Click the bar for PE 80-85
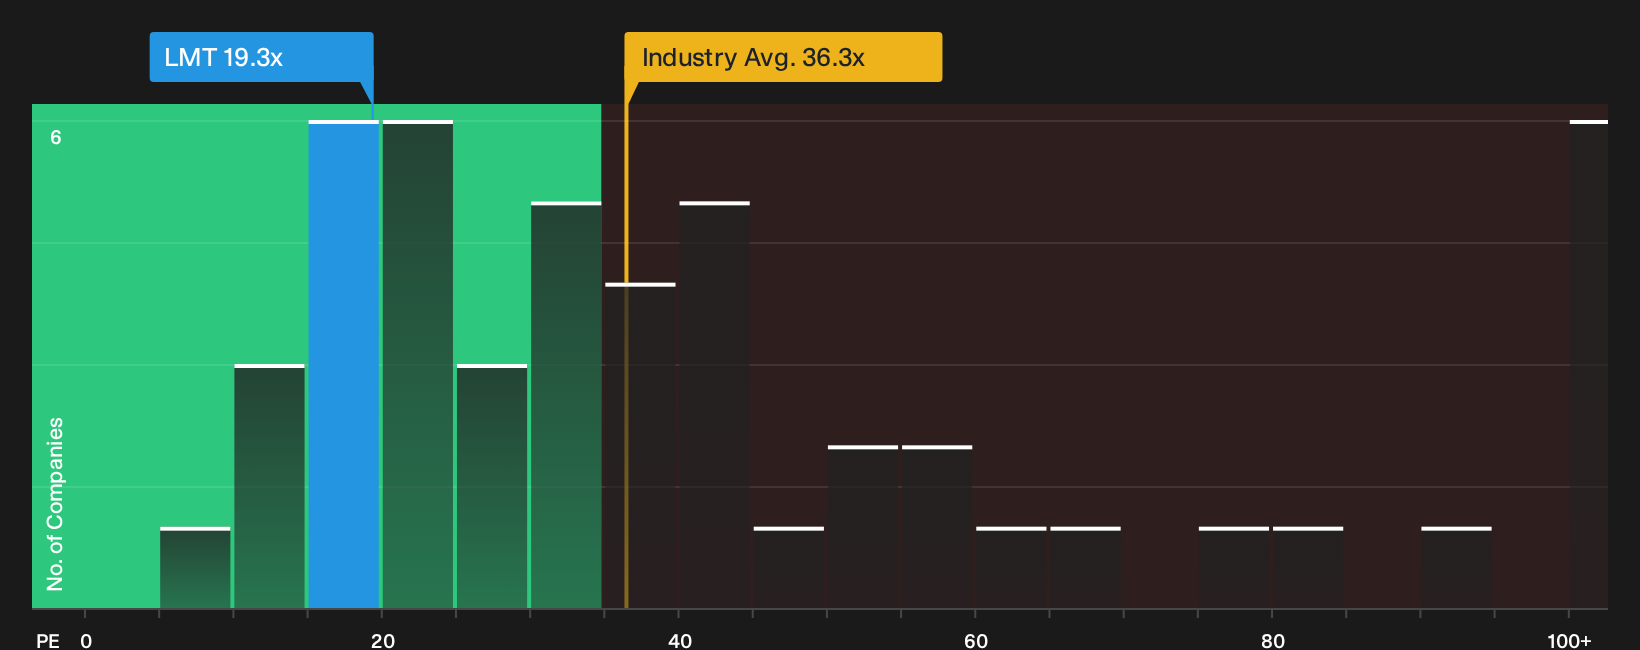The image size is (1640, 650). point(1308,567)
